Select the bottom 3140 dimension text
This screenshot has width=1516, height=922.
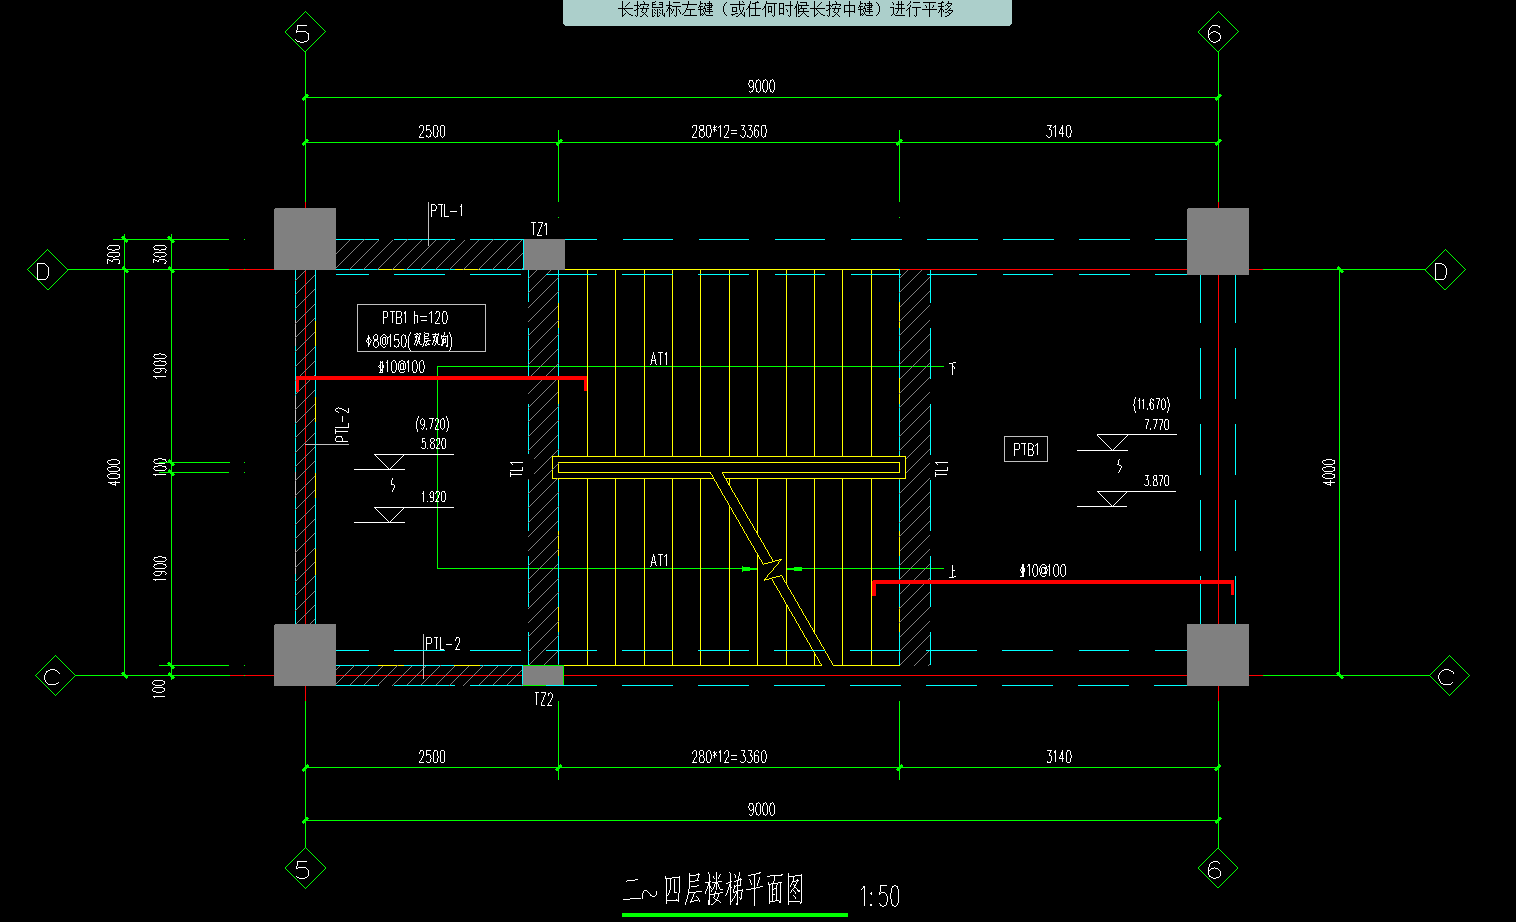(x=1059, y=757)
